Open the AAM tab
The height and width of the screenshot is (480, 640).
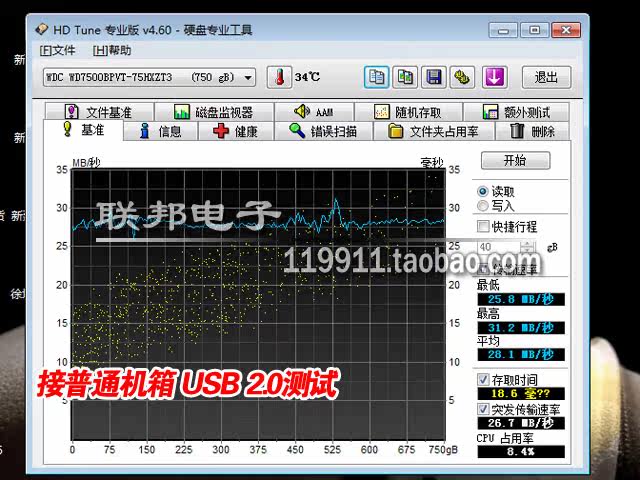314,112
